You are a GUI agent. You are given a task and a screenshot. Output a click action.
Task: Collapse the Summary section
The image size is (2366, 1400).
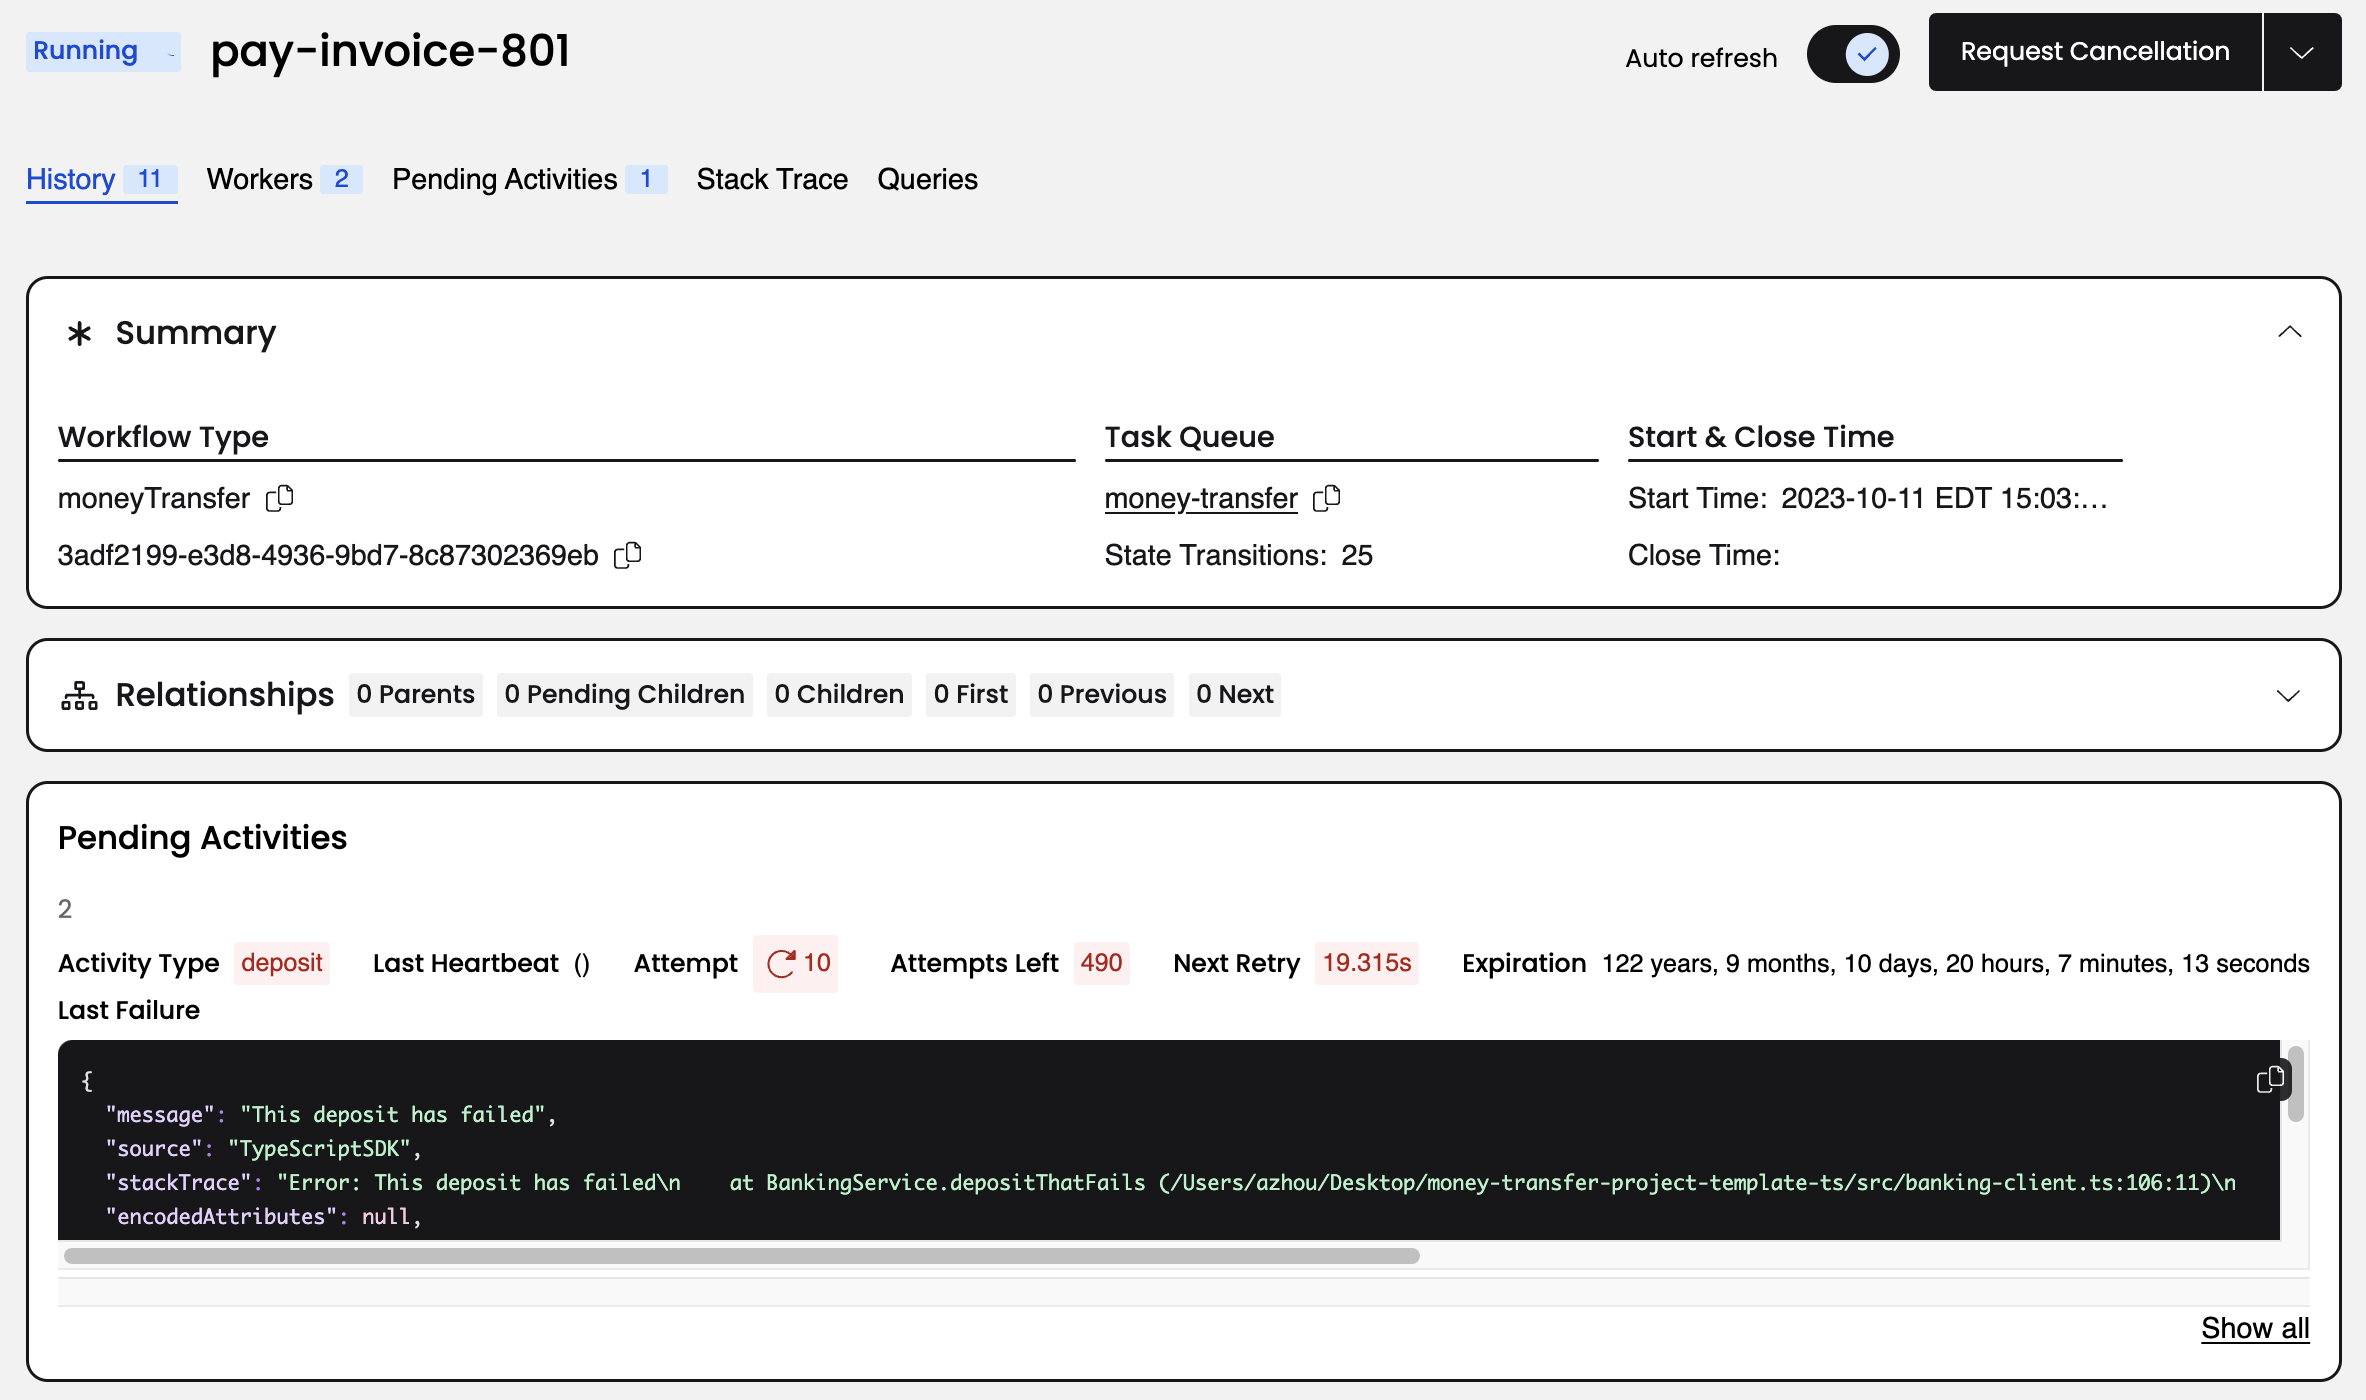click(2289, 333)
